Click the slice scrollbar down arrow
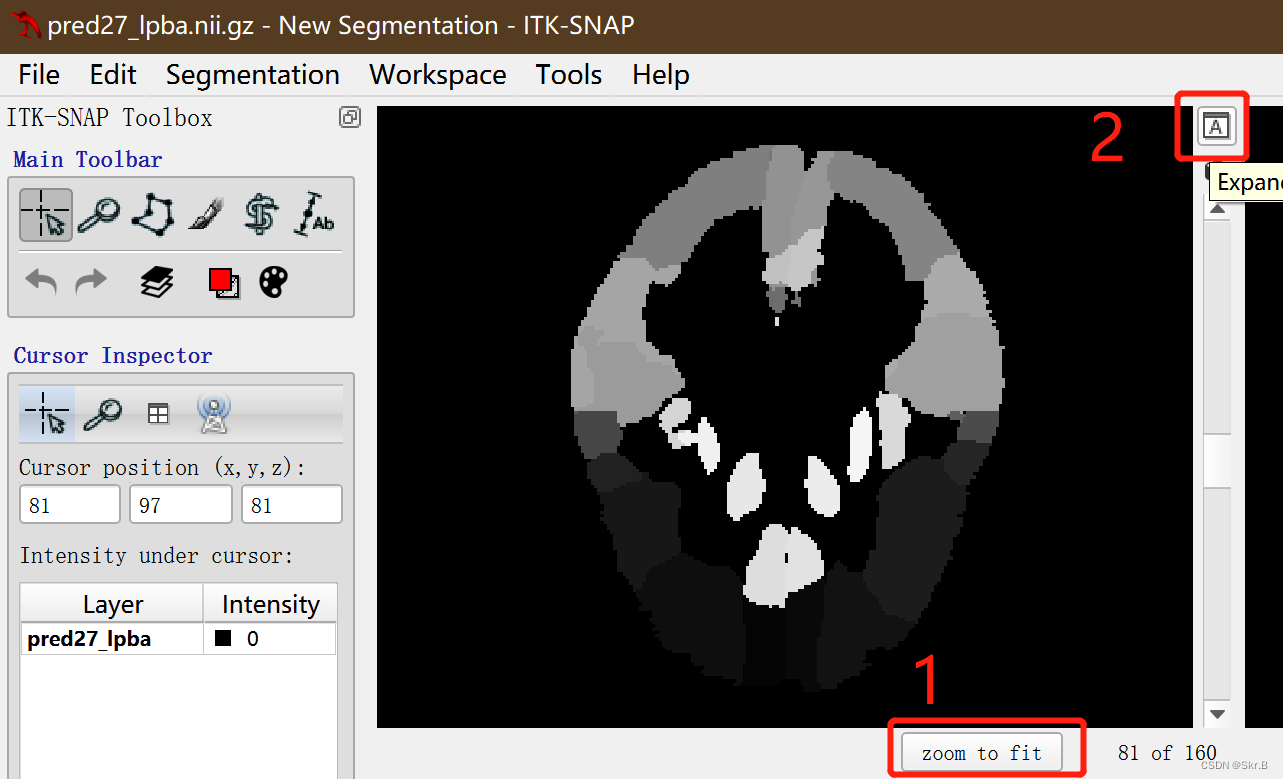Screen dimensions: 1283x779 pyautogui.click(x=1217, y=714)
